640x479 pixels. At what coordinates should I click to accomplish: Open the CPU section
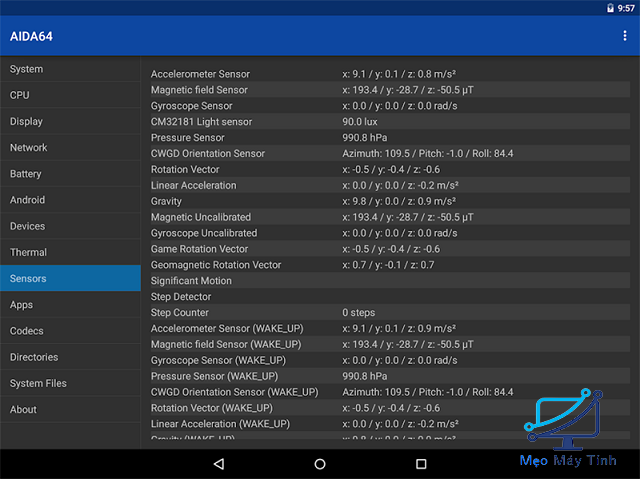point(71,95)
